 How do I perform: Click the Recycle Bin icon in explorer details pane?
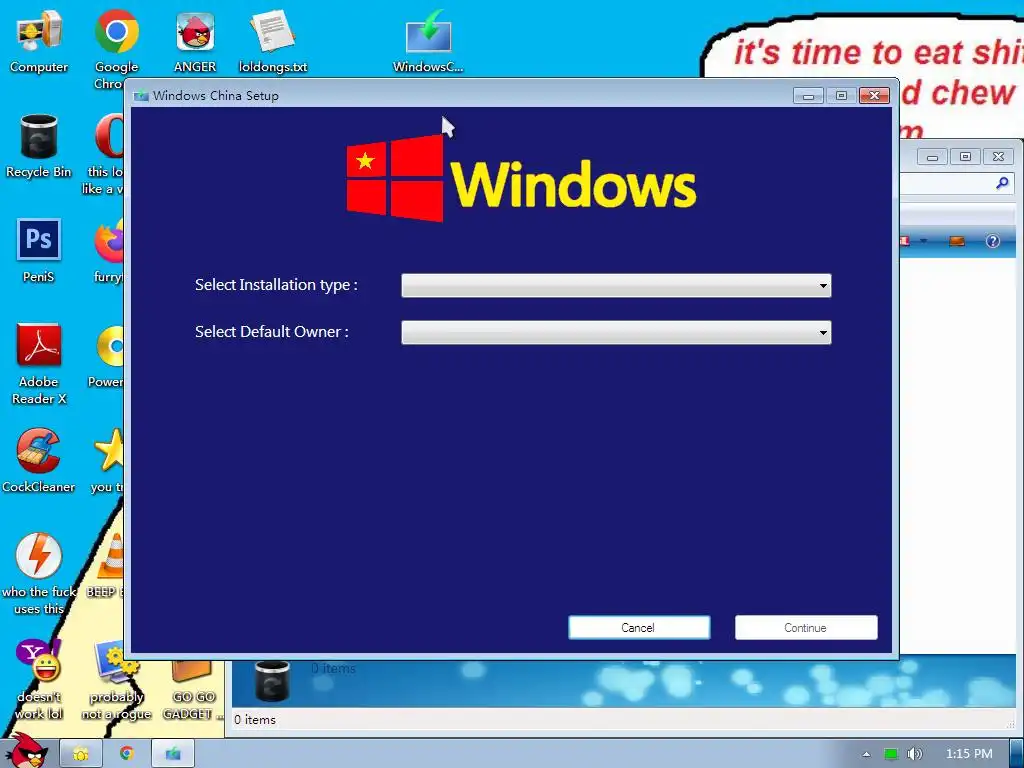[272, 682]
